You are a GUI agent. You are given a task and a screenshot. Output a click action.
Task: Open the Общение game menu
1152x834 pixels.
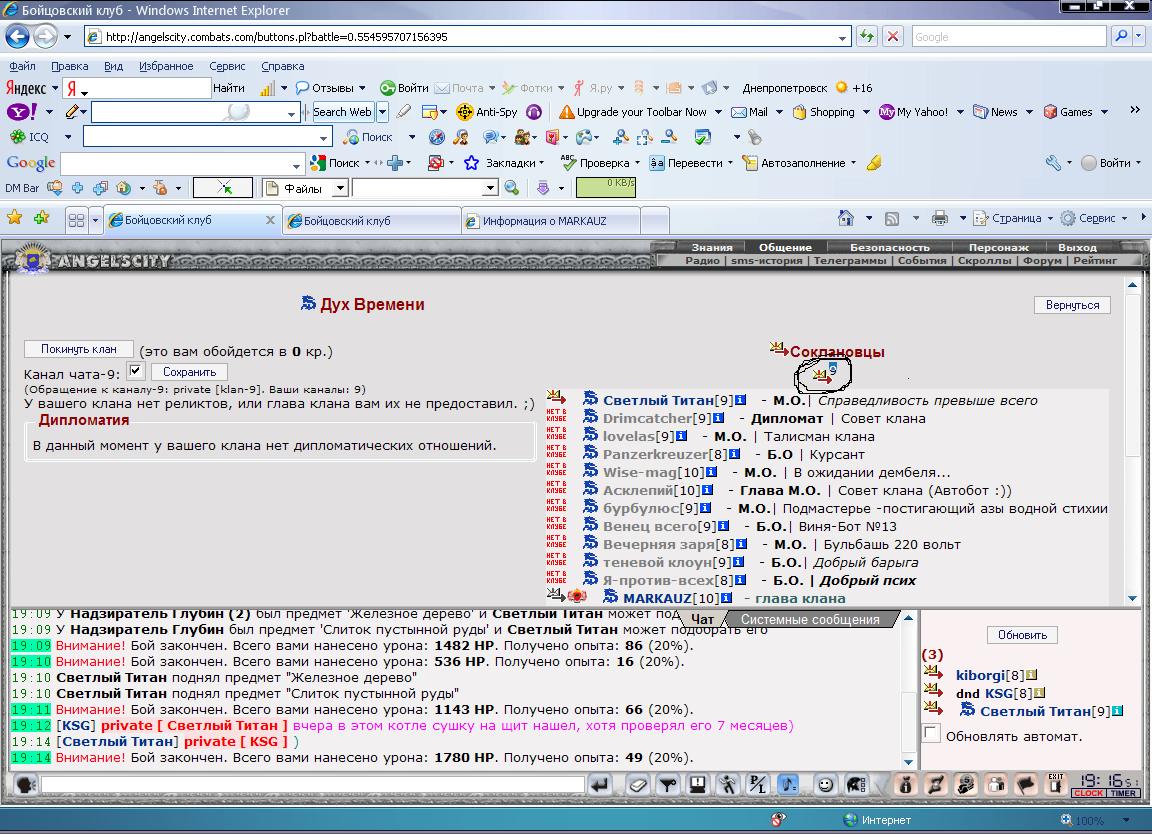click(x=785, y=247)
